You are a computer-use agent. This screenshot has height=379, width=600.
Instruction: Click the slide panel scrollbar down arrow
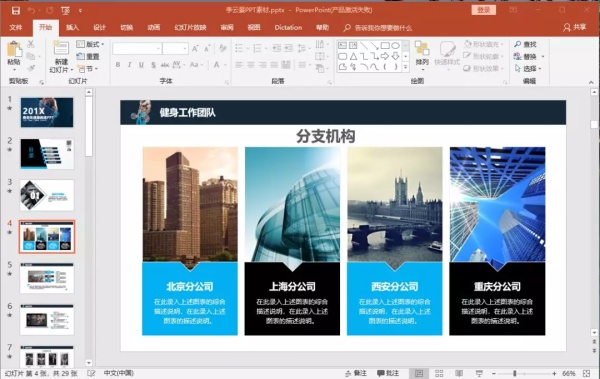pyautogui.click(x=89, y=363)
